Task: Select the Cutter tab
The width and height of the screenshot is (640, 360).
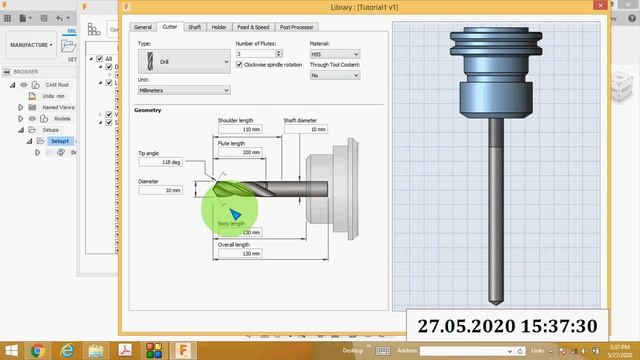Action: tap(170, 27)
